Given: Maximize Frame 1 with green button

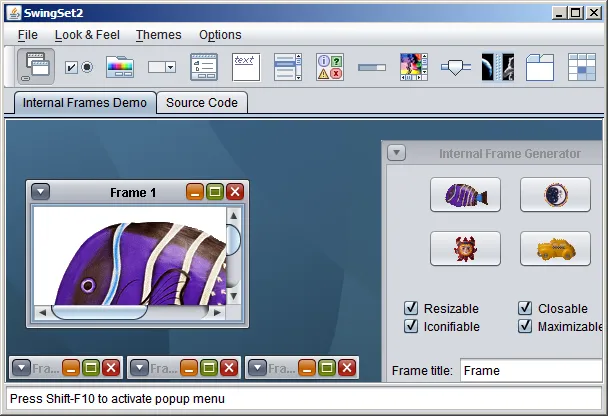Looking at the screenshot, I should [x=215, y=192].
